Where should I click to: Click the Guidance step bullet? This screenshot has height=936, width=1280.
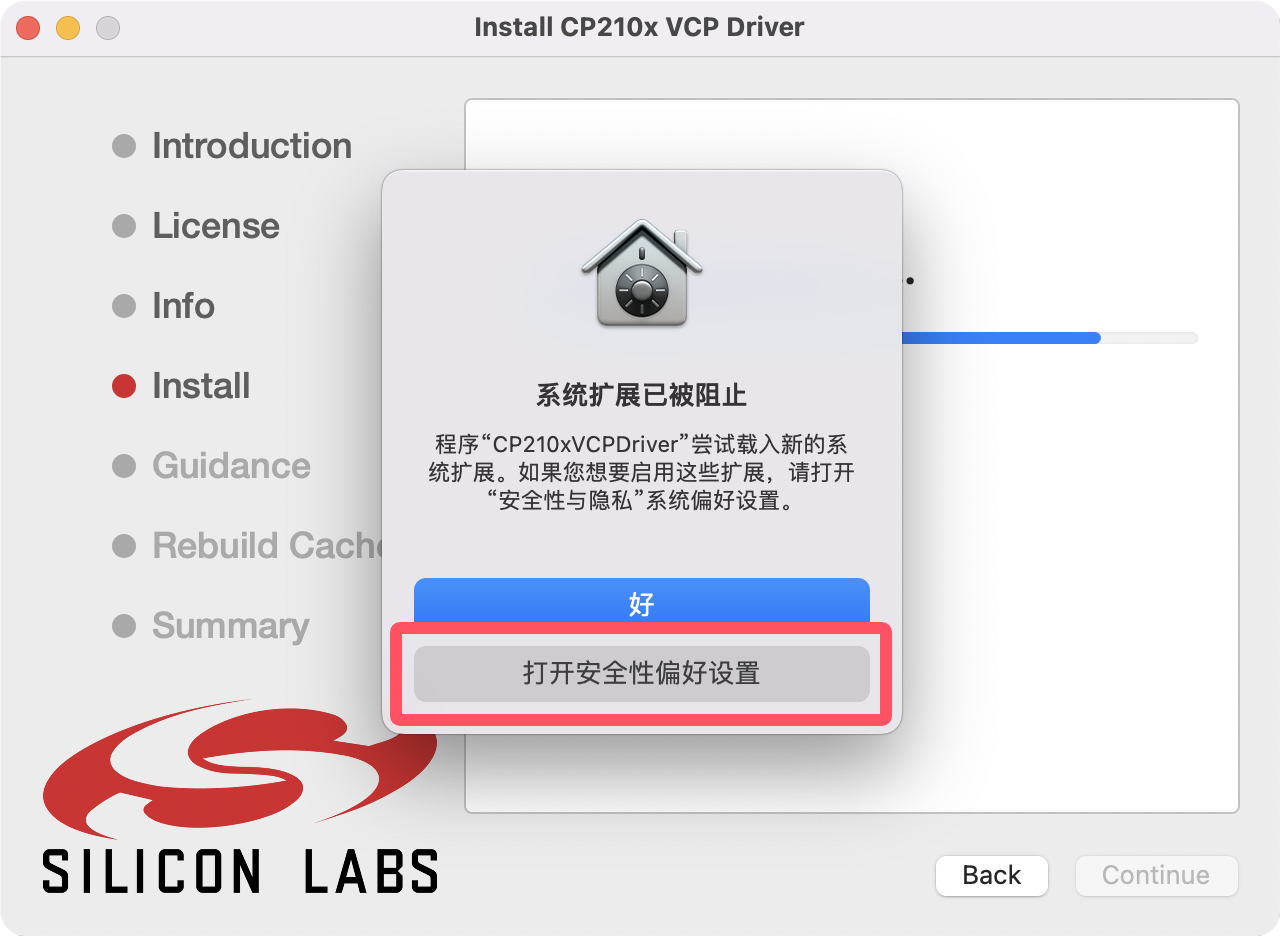[x=124, y=466]
